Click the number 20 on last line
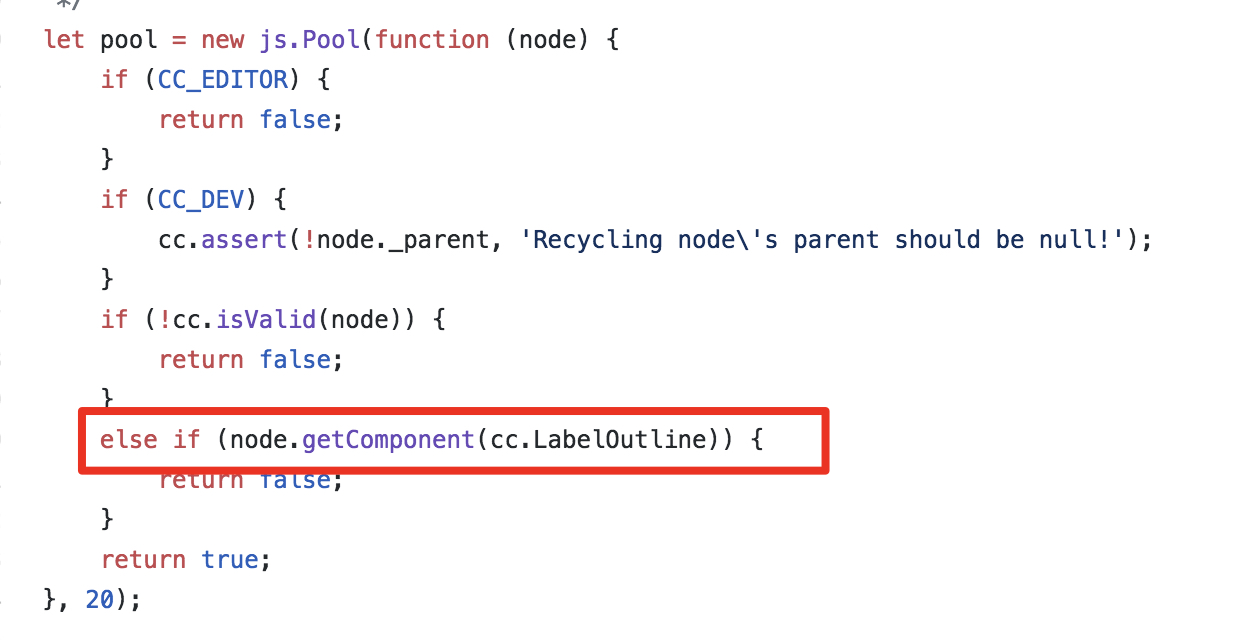The image size is (1258, 640). (x=99, y=599)
